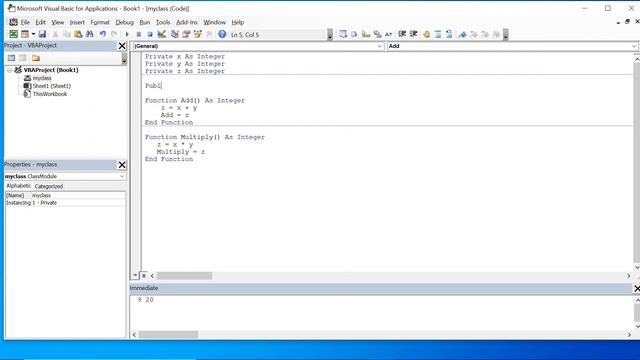The height and width of the screenshot is (360, 640).
Task: Click the Immediate window horizontal scrollbar thumb
Action: pos(168,335)
